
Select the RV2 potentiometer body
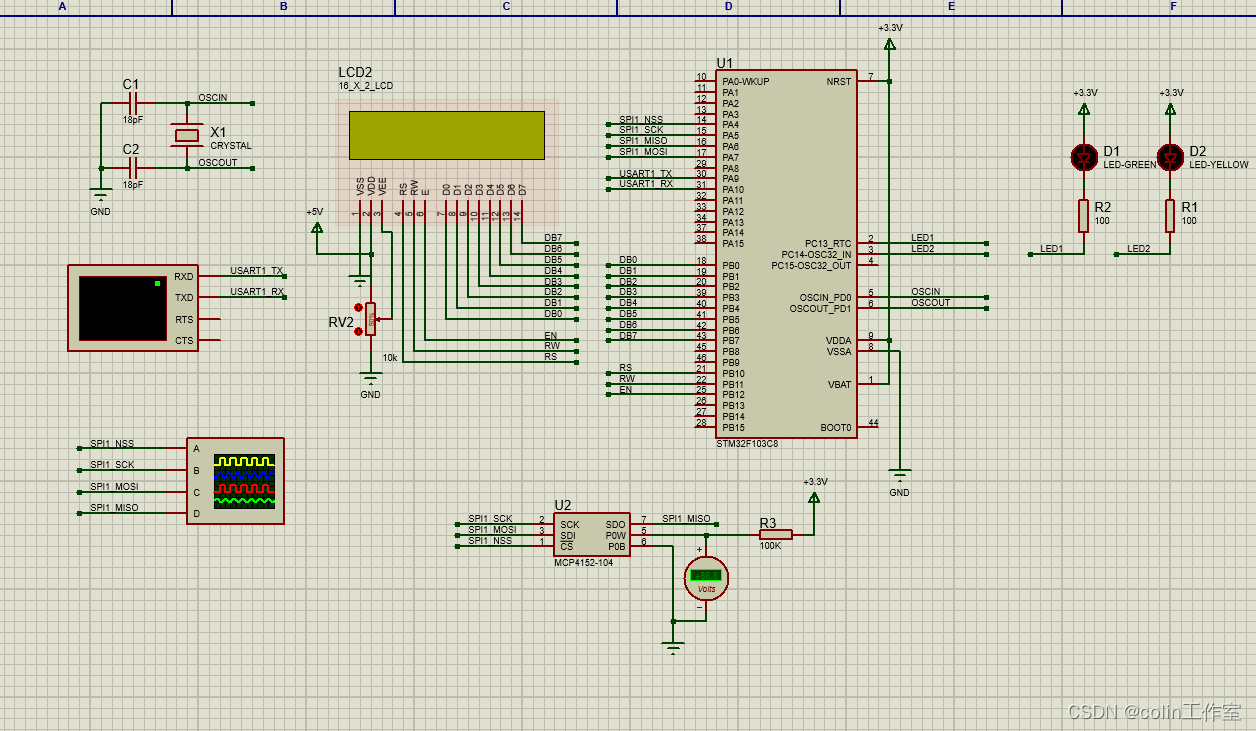coord(371,320)
